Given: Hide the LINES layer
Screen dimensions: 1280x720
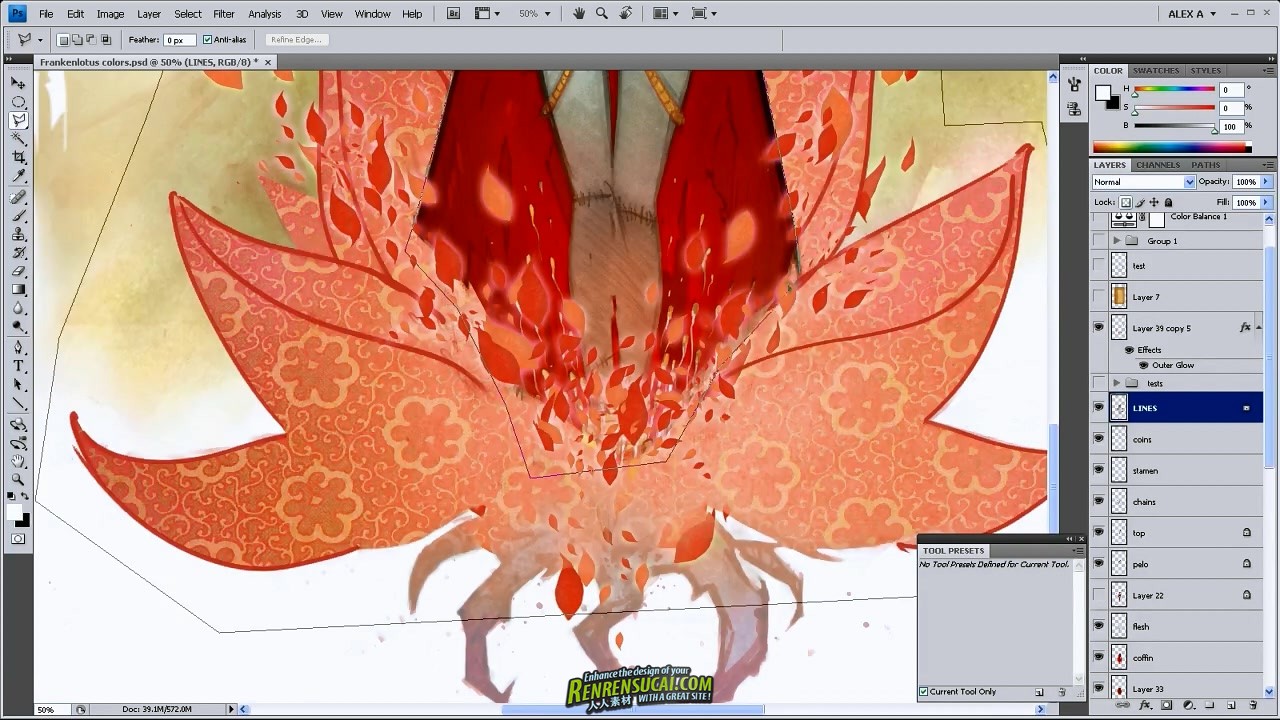Looking at the screenshot, I should coord(1099,408).
